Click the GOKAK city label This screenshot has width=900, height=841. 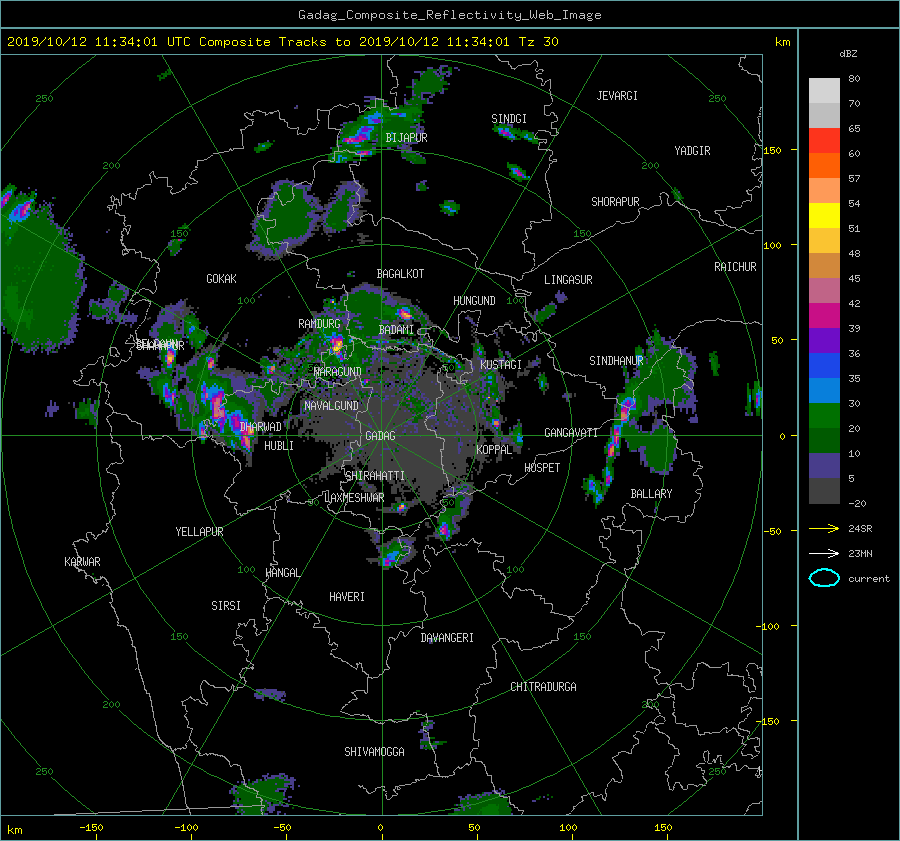221,279
